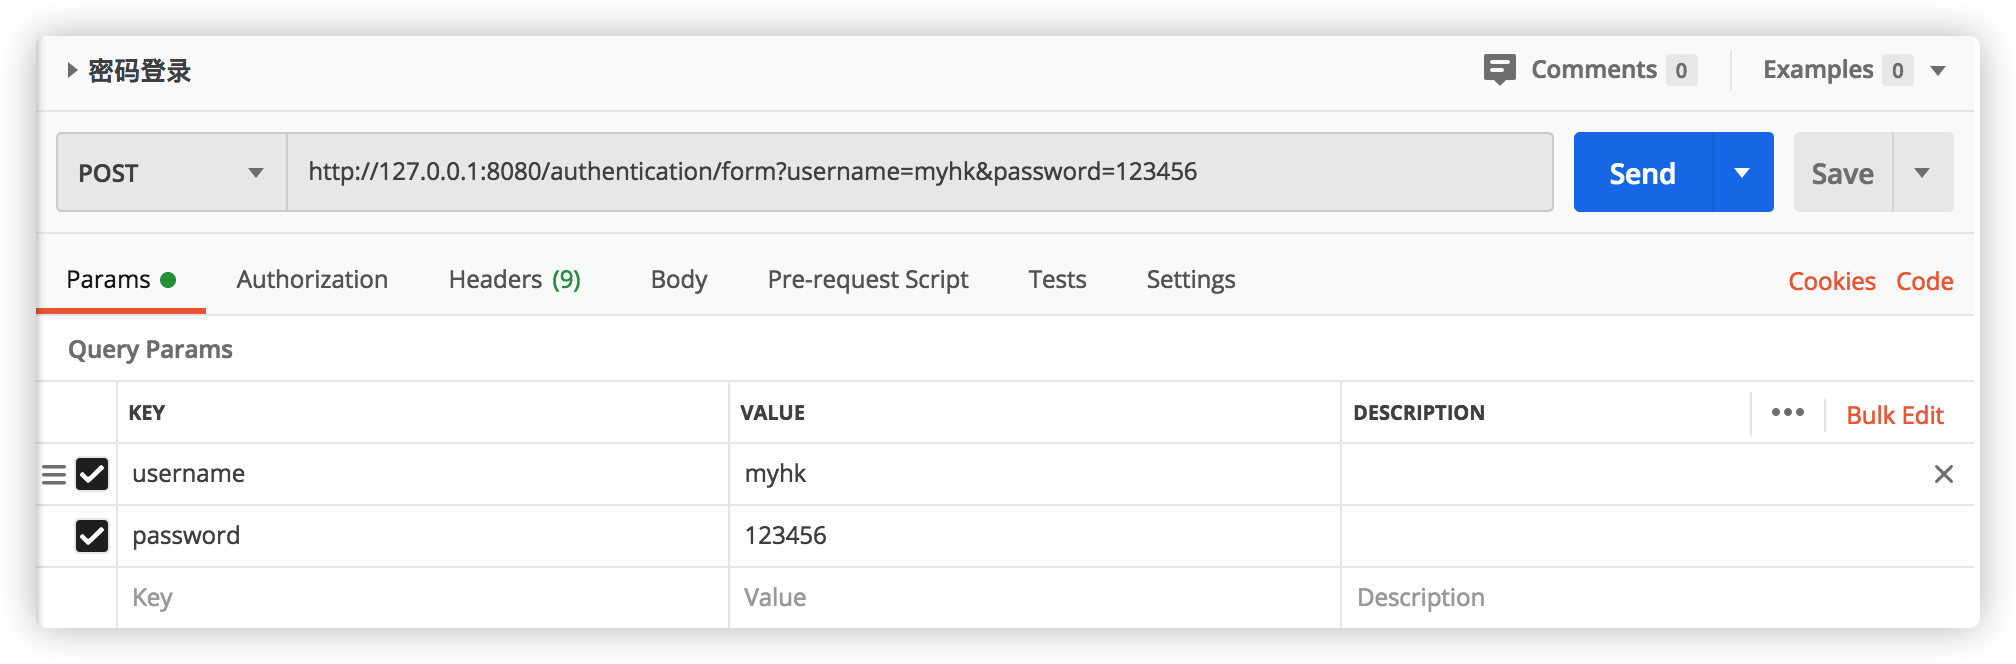This screenshot has width=2016, height=664.
Task: Click the request URL input field
Action: coord(919,172)
